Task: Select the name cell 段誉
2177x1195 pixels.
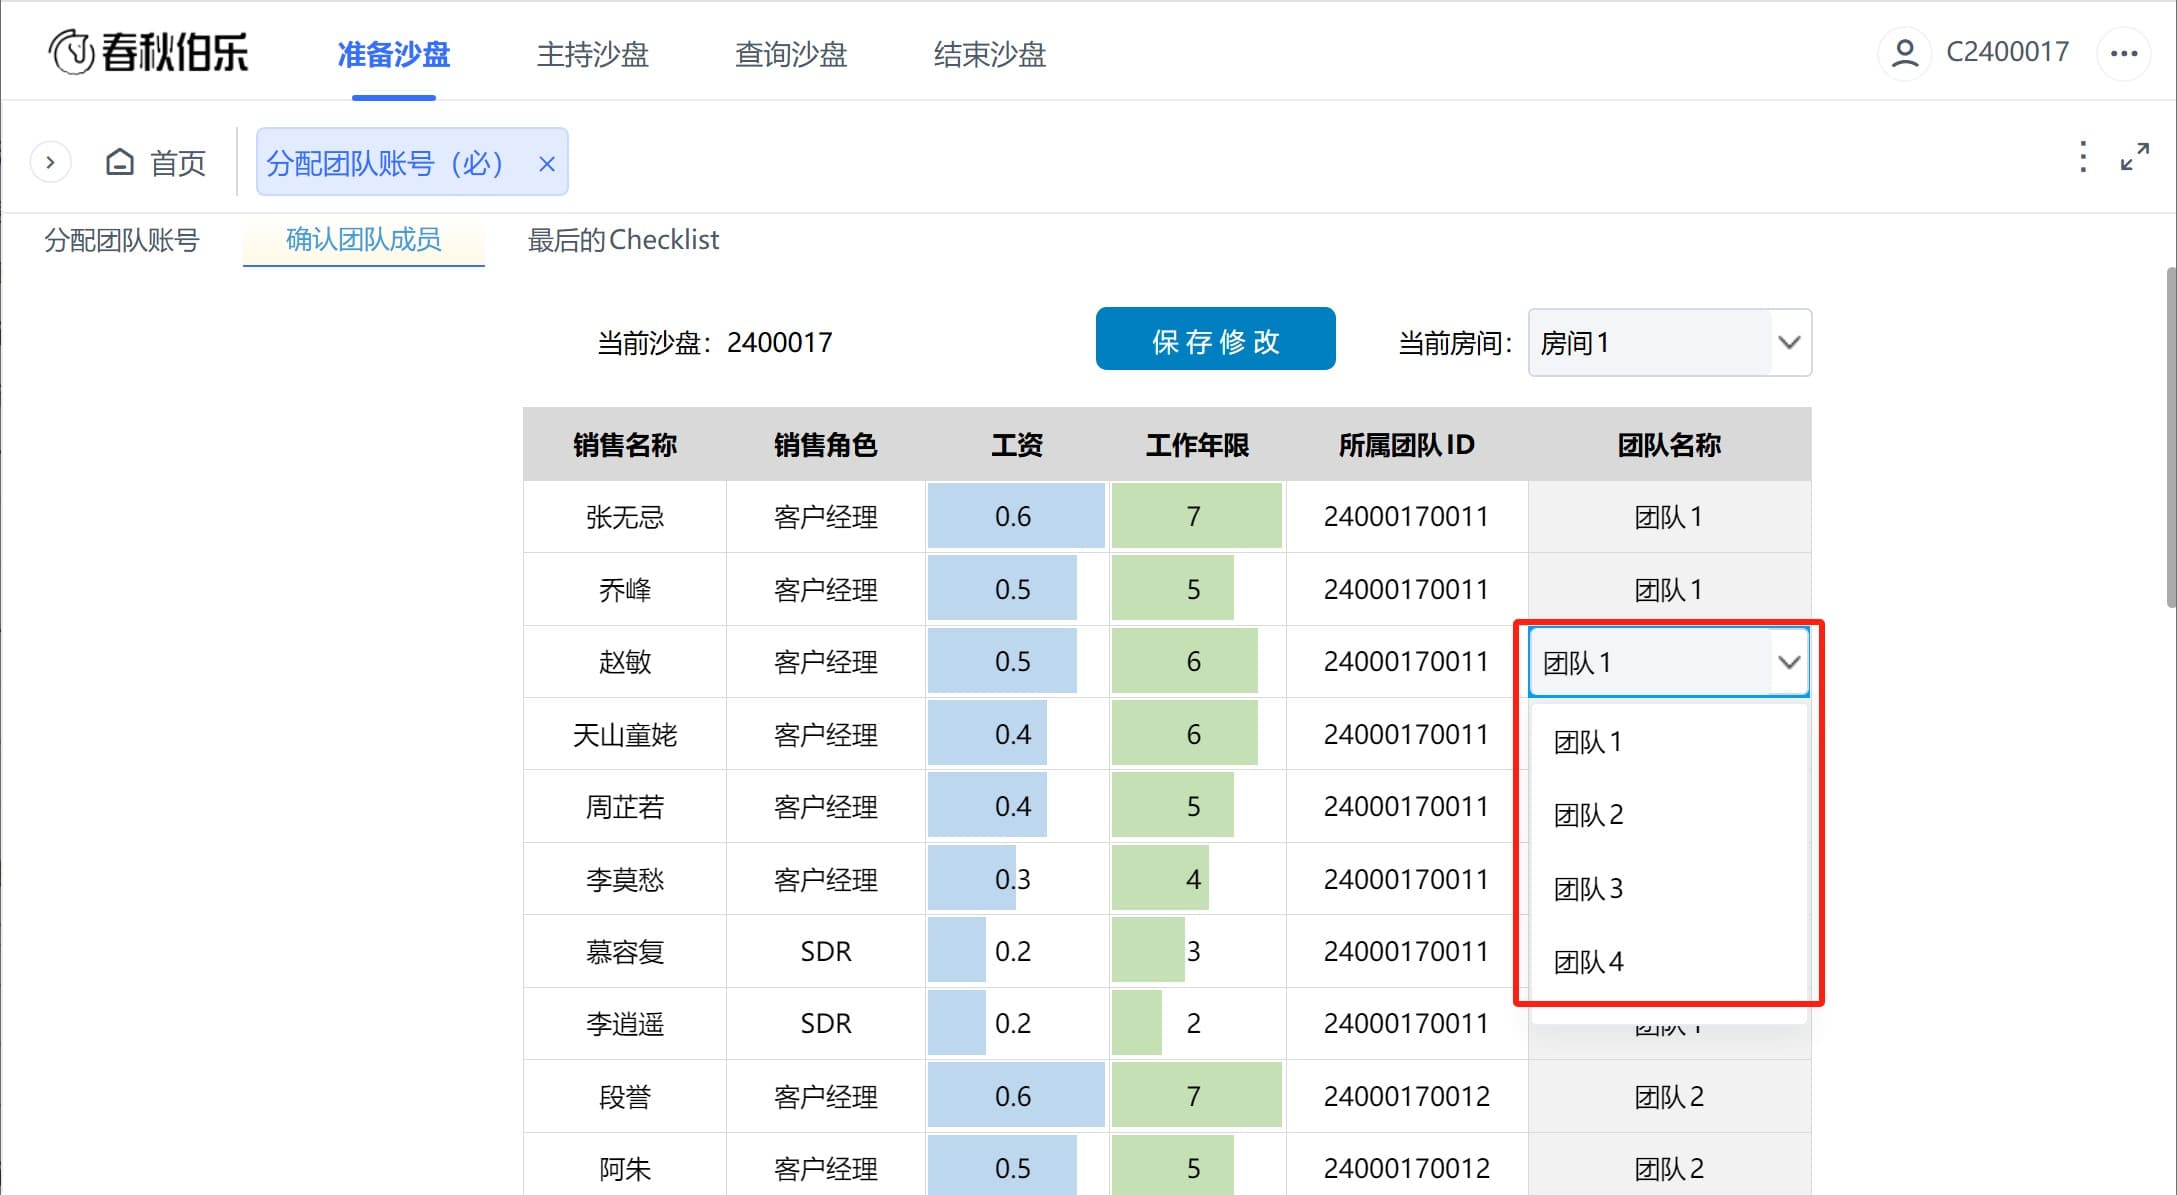Action: coord(625,1097)
